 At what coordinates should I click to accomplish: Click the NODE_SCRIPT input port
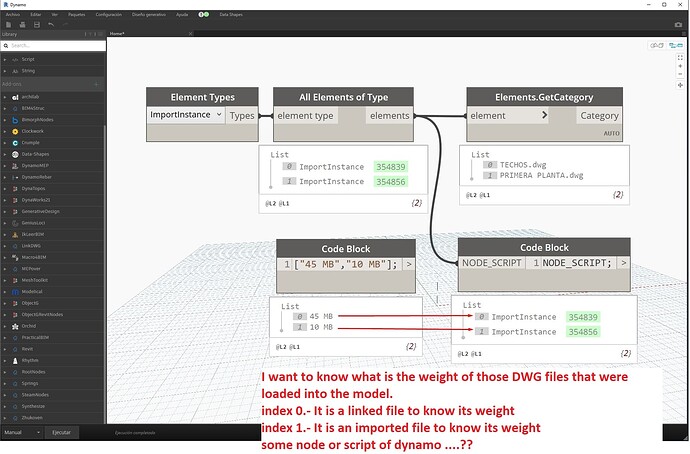[x=492, y=263]
